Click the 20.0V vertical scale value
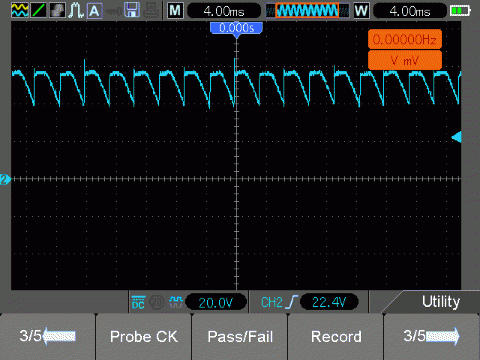The height and width of the screenshot is (360, 480). [x=216, y=303]
